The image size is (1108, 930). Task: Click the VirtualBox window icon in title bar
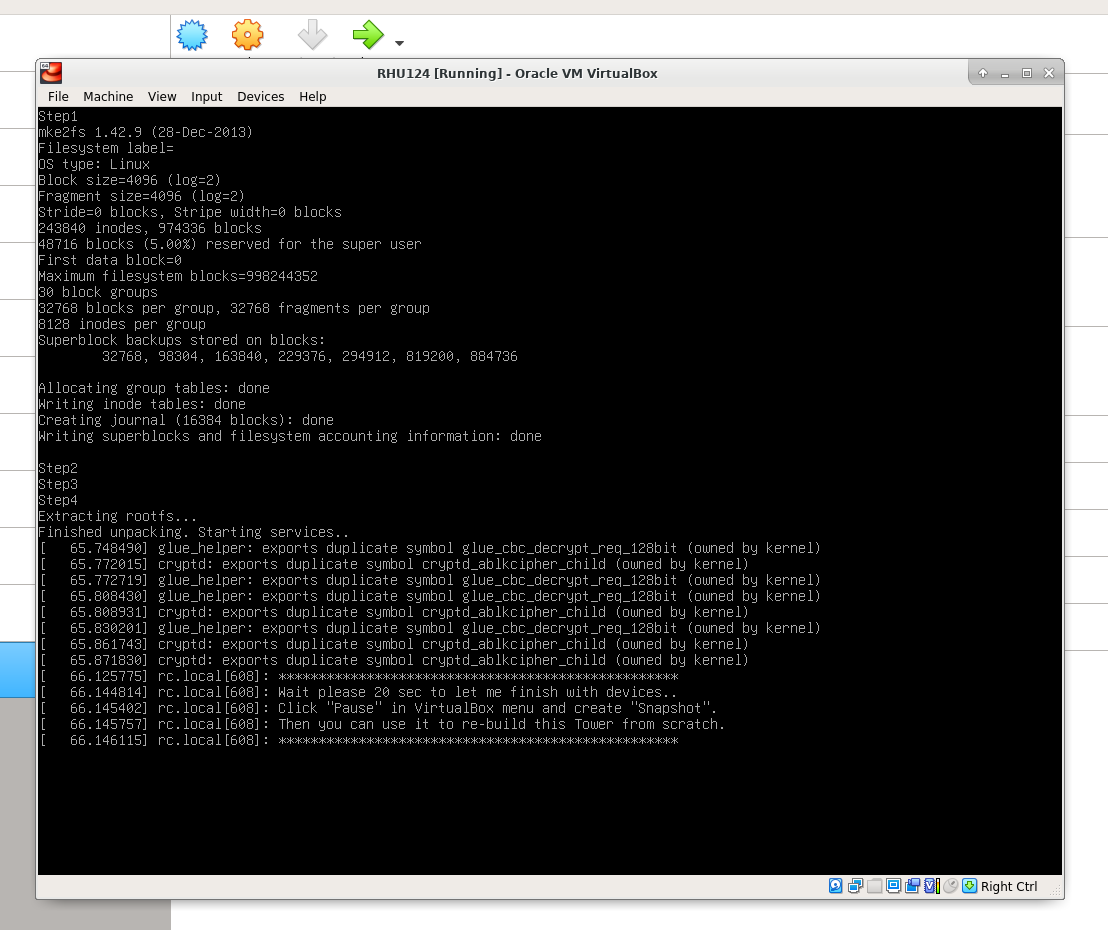coord(51,73)
